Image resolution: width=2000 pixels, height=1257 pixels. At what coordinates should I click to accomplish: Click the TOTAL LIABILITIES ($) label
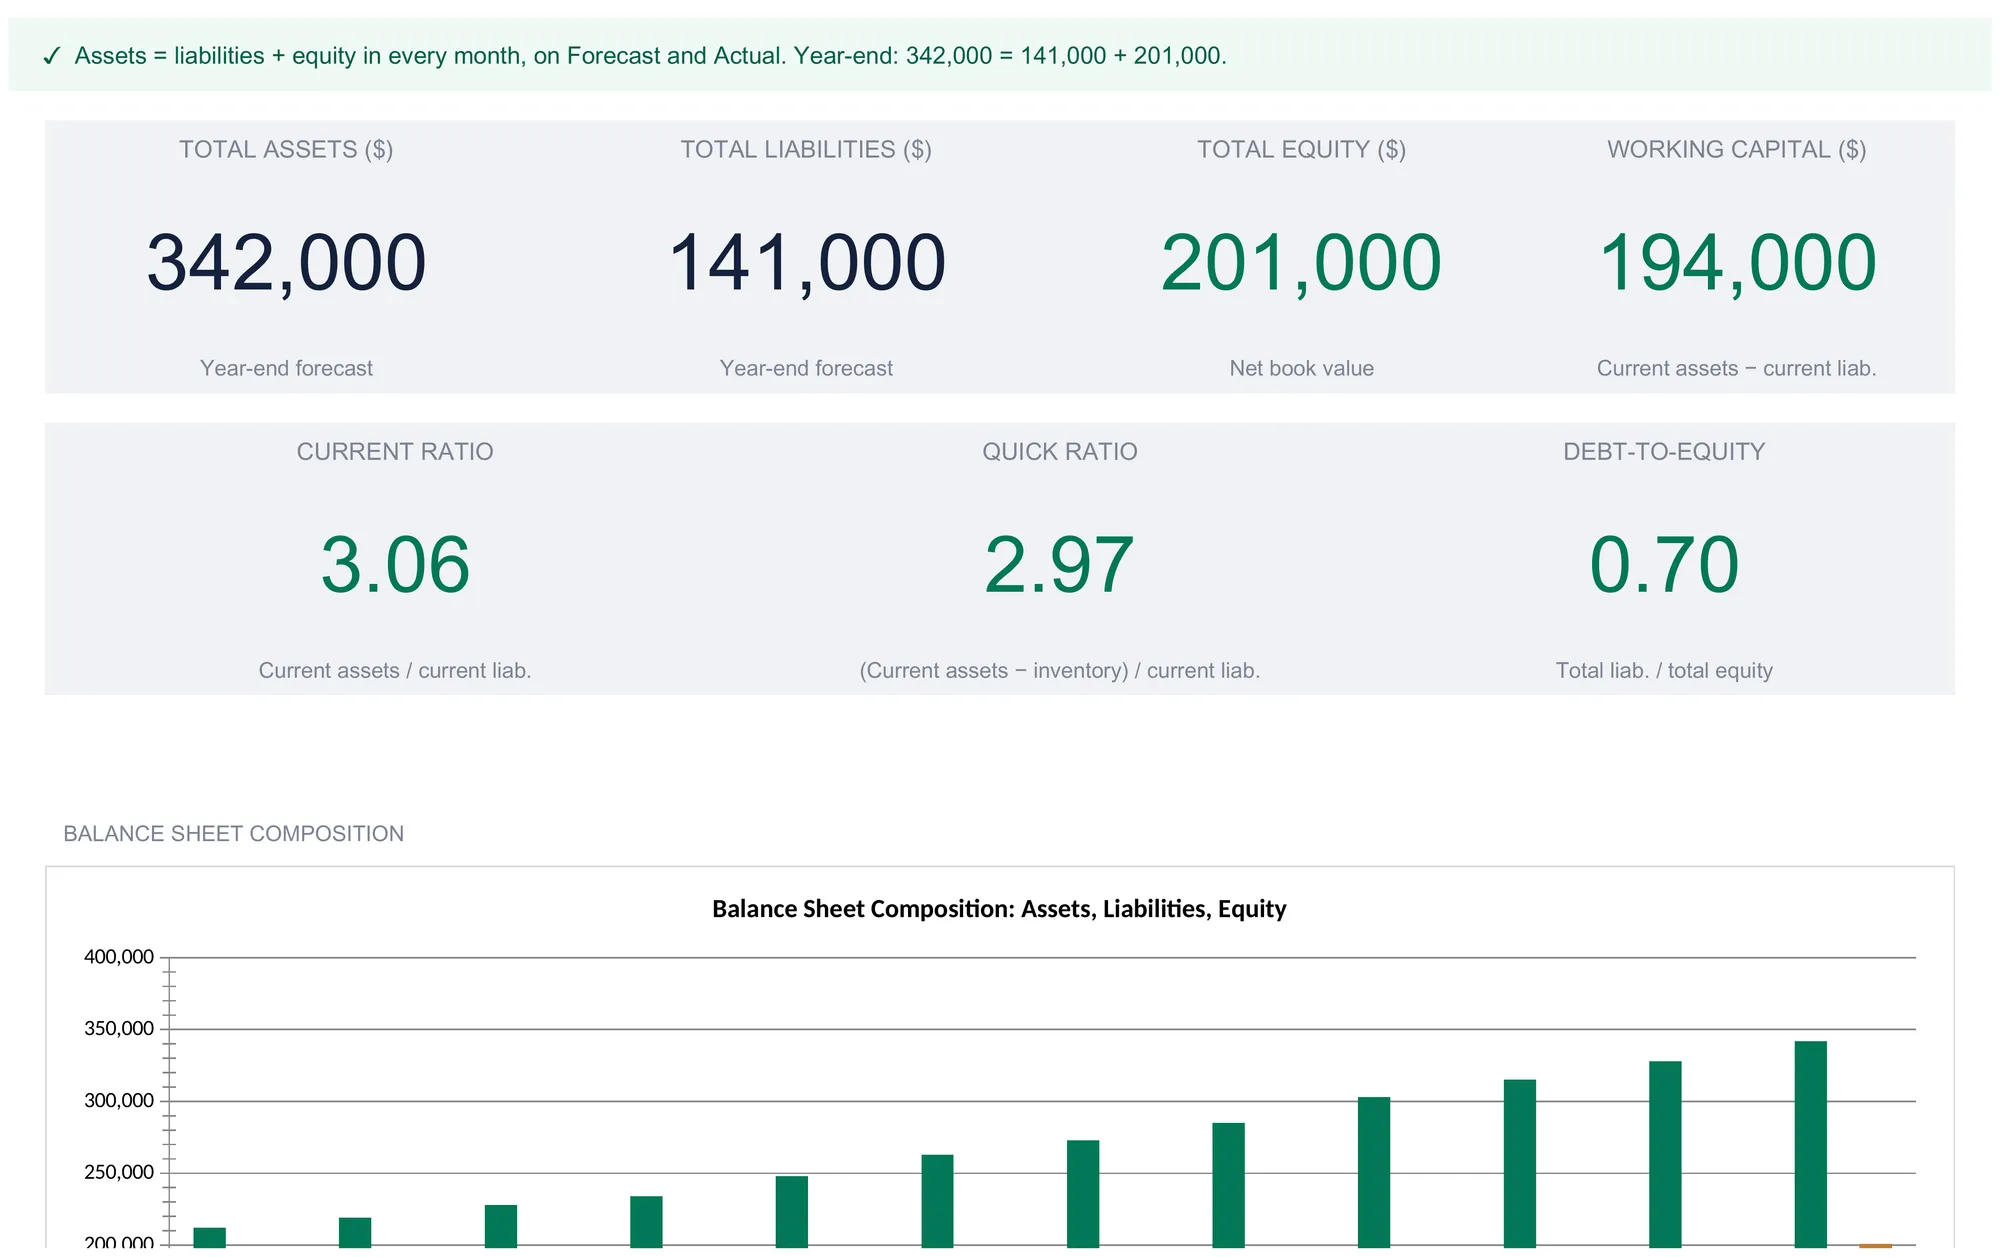click(x=806, y=150)
